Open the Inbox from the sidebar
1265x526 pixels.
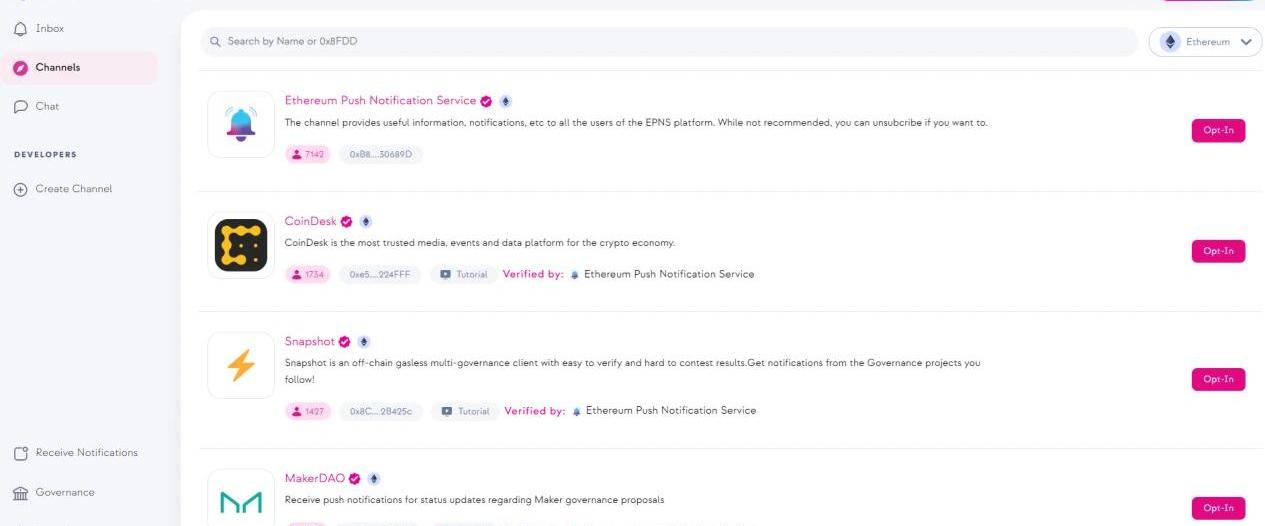(49, 29)
